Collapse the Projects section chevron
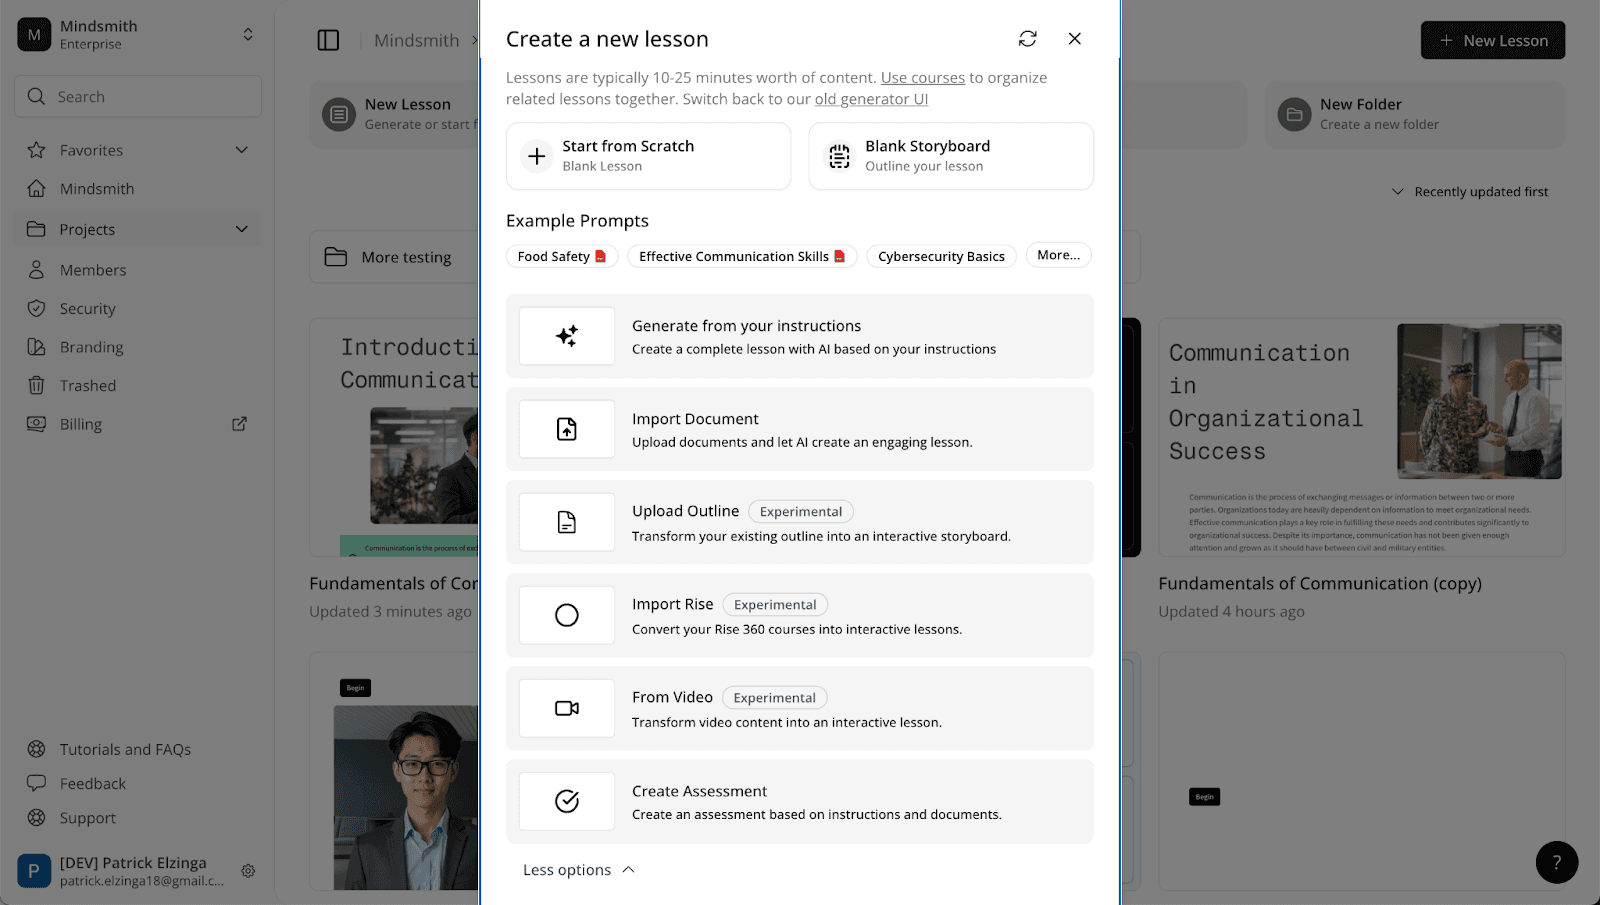 point(241,229)
